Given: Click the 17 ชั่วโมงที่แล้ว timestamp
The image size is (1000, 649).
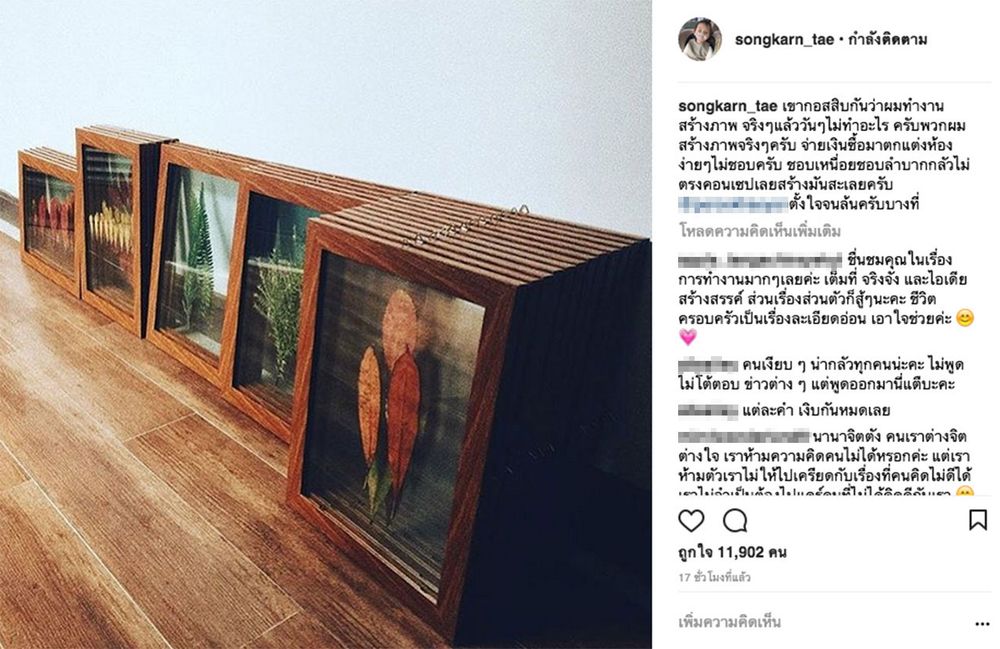Looking at the screenshot, I should [714, 578].
